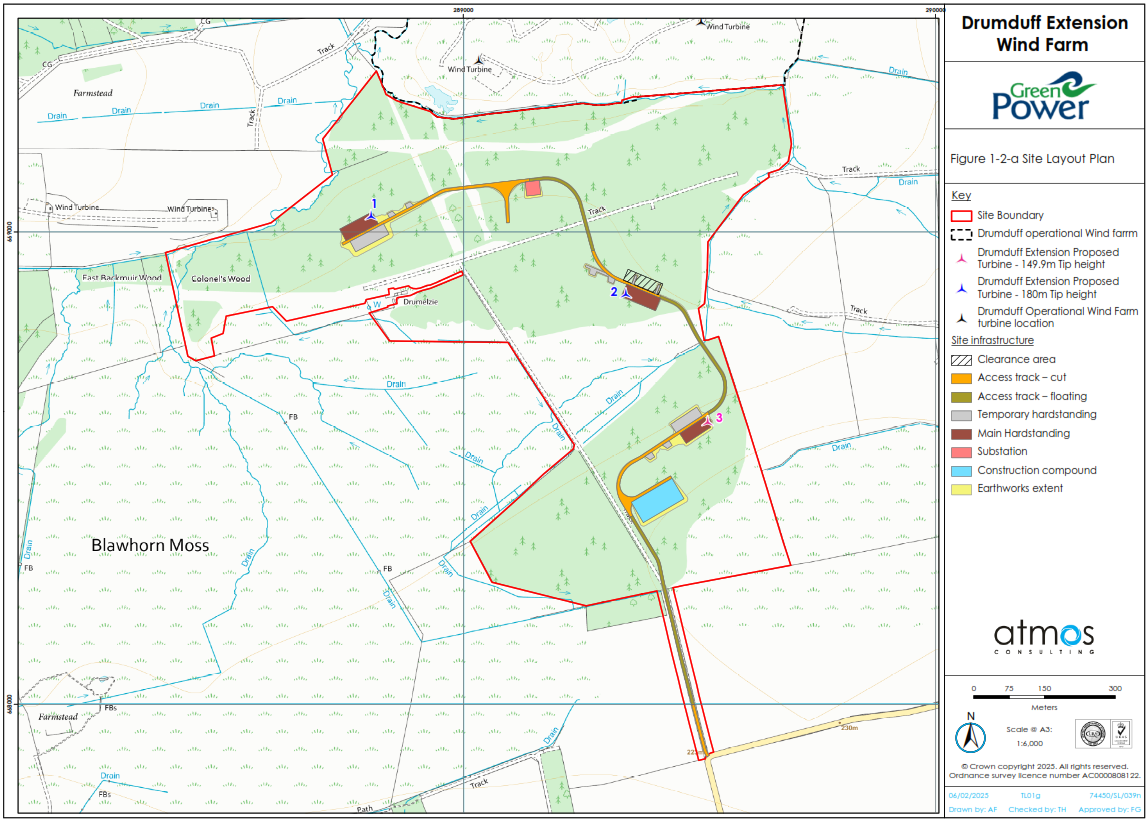Click the 149.9m tip height turbine key symbol
This screenshot has width=1147, height=820.
(x=961, y=259)
